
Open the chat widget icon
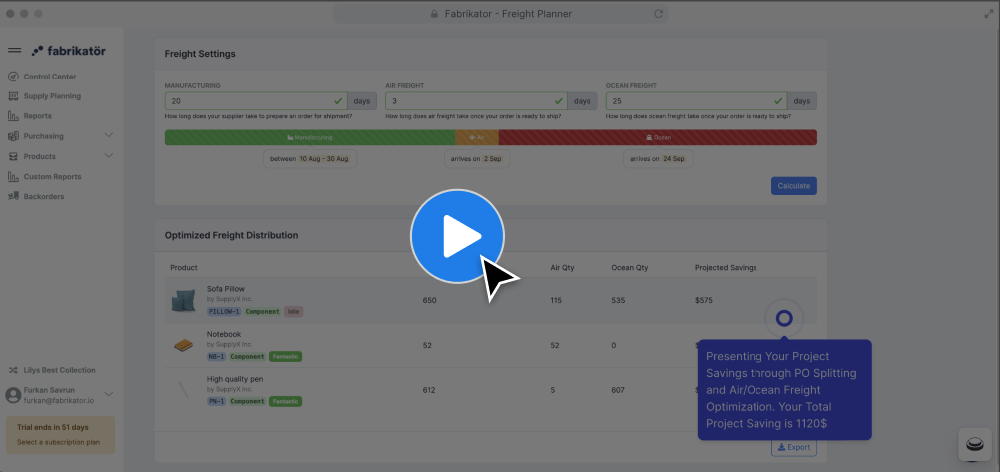pyautogui.click(x=974, y=445)
